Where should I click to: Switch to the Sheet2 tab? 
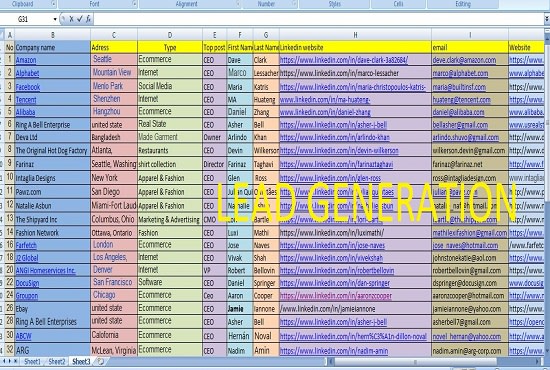click(x=56, y=361)
